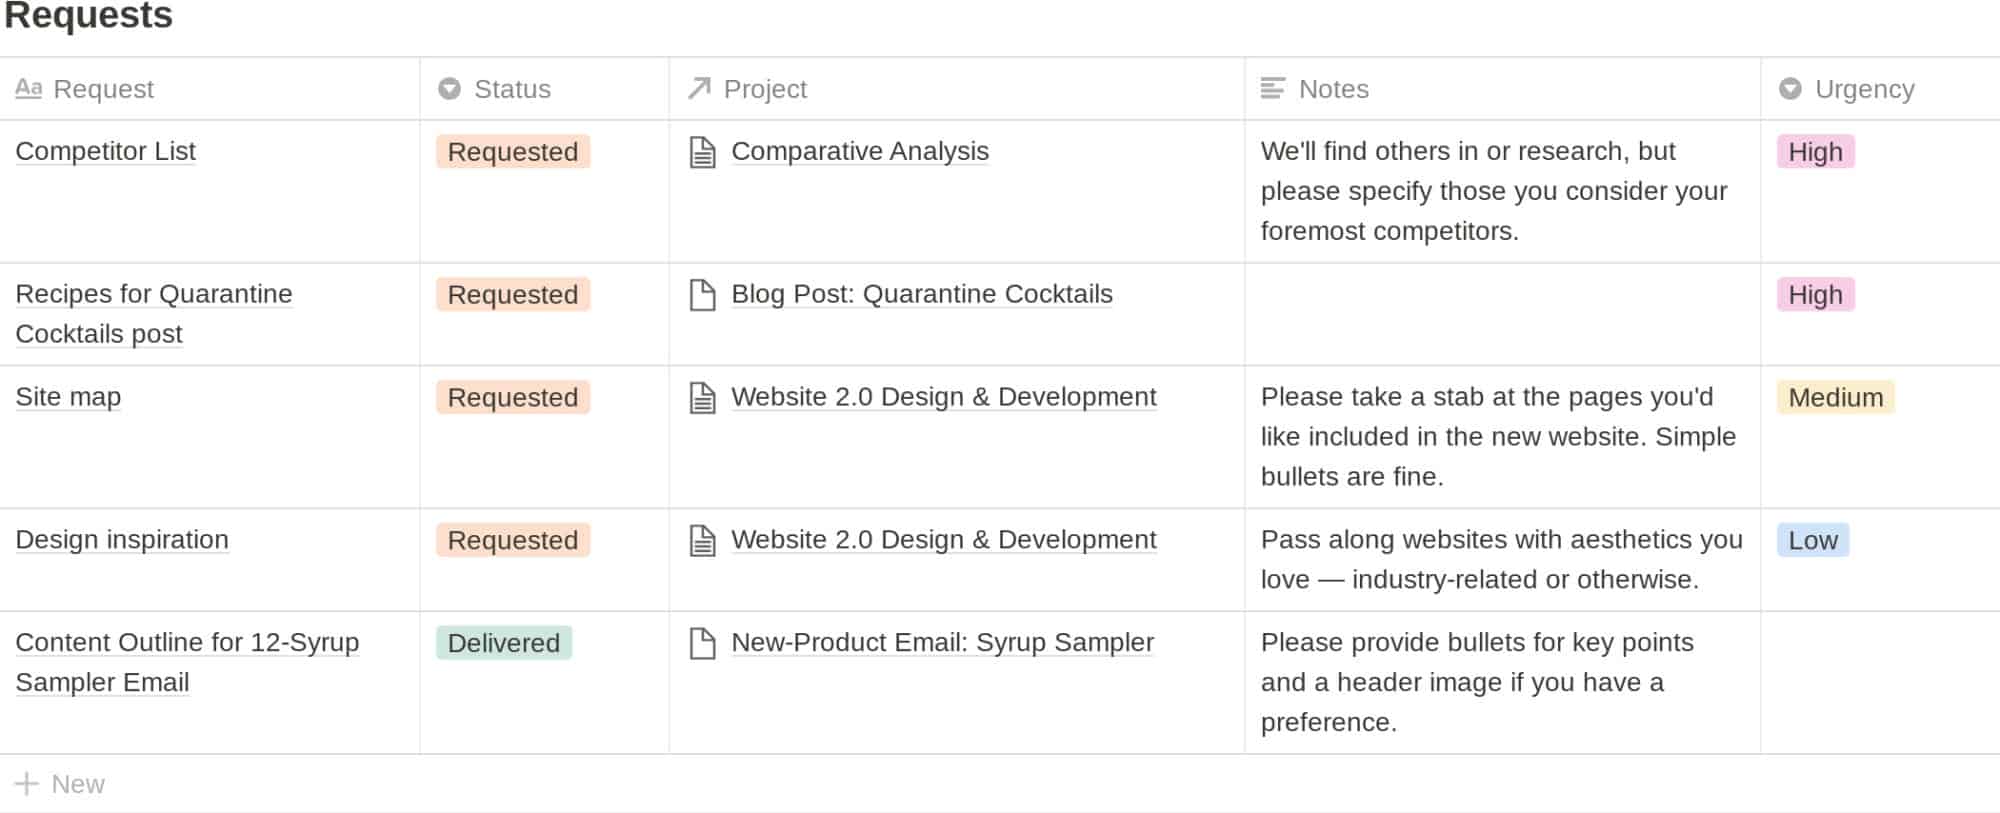2000x813 pixels.
Task: Open the Comparative Analysis project page
Action: click(860, 151)
